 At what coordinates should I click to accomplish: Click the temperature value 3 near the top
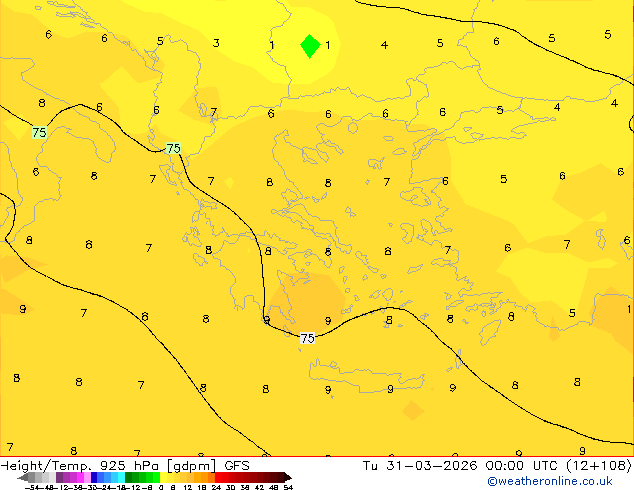pyautogui.click(x=216, y=43)
